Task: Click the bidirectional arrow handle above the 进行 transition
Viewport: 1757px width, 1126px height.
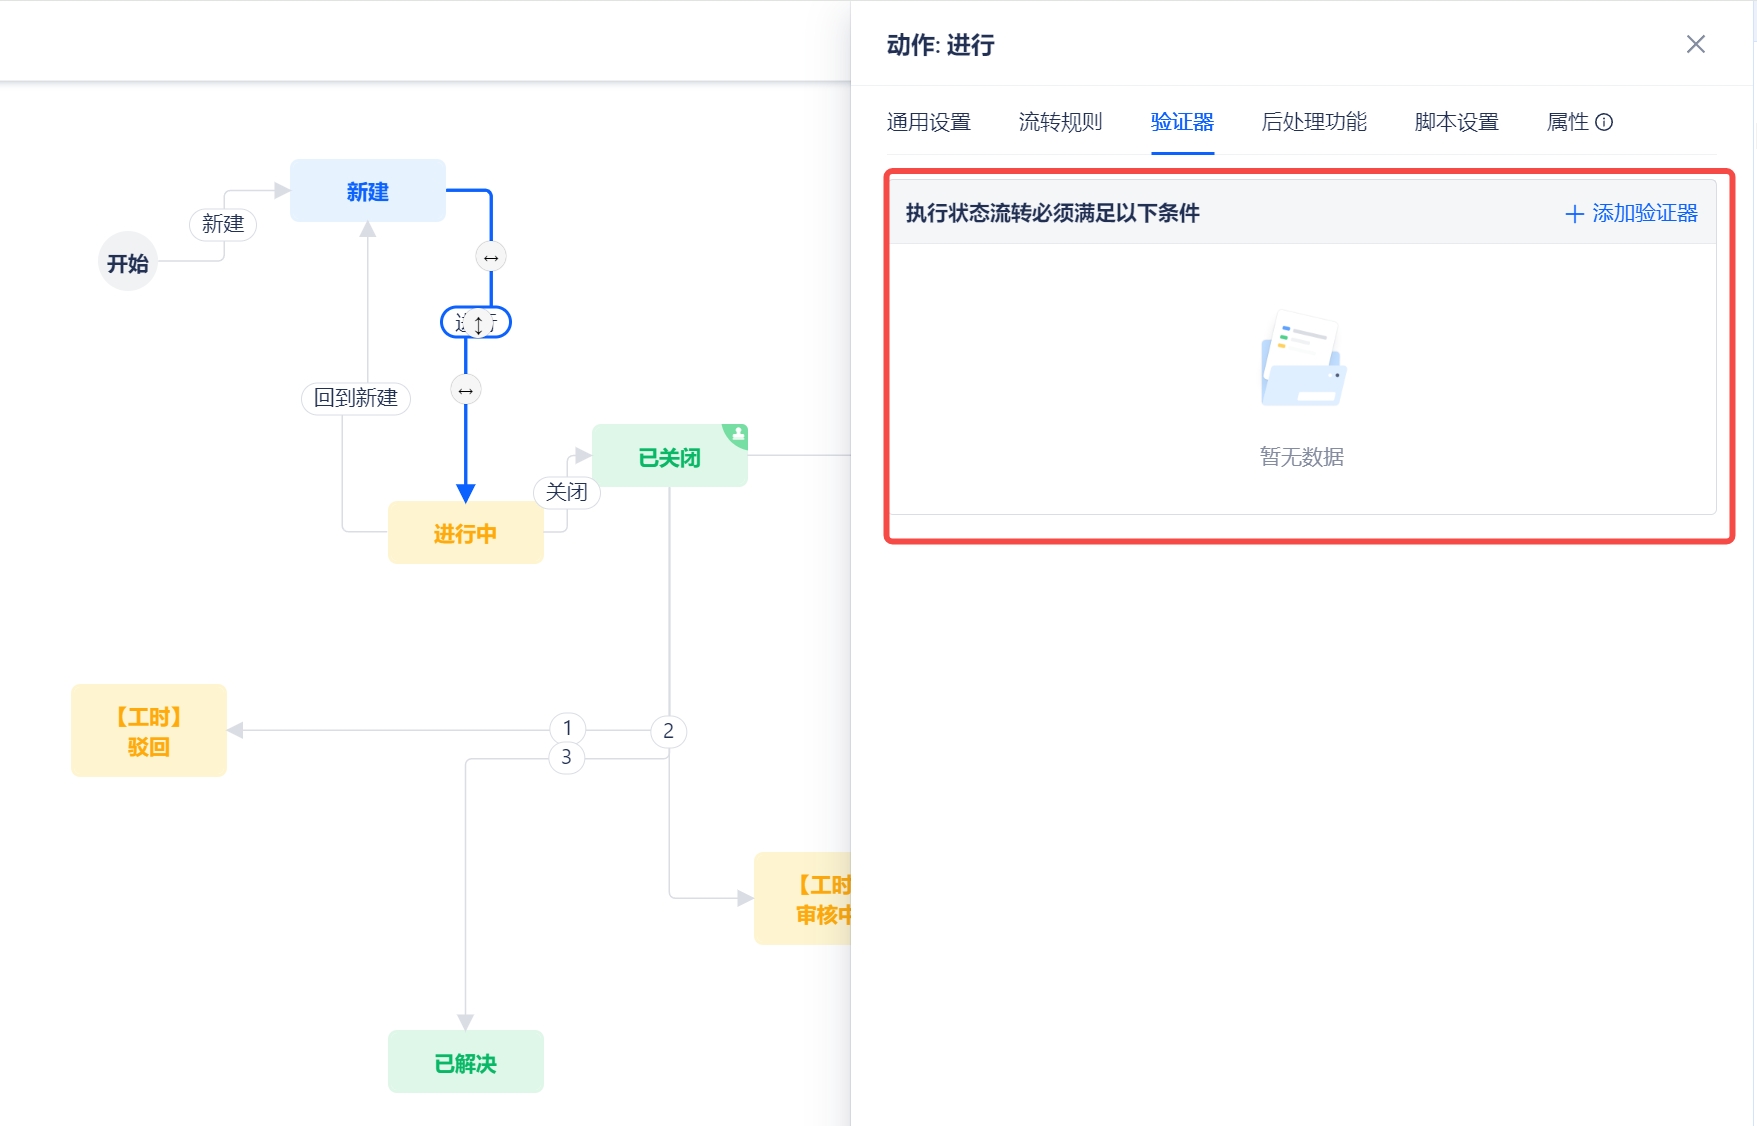Action: click(490, 256)
